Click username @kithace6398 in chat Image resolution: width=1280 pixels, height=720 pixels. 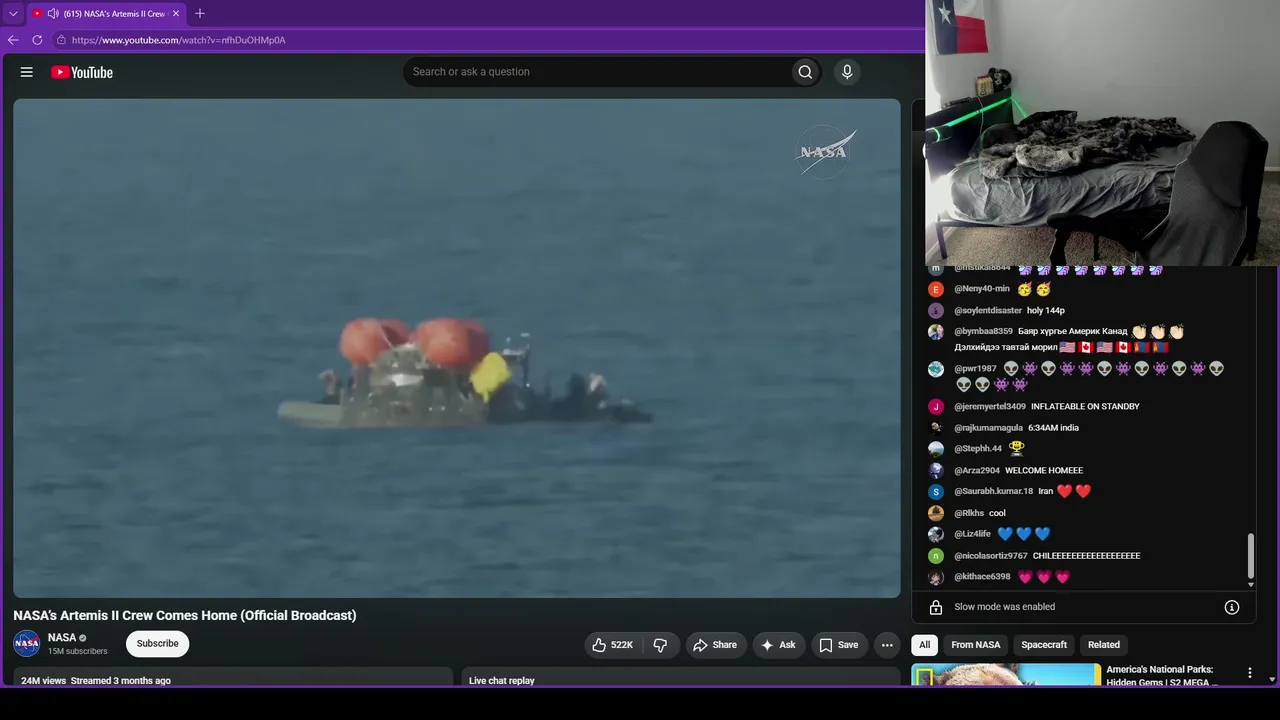982,577
